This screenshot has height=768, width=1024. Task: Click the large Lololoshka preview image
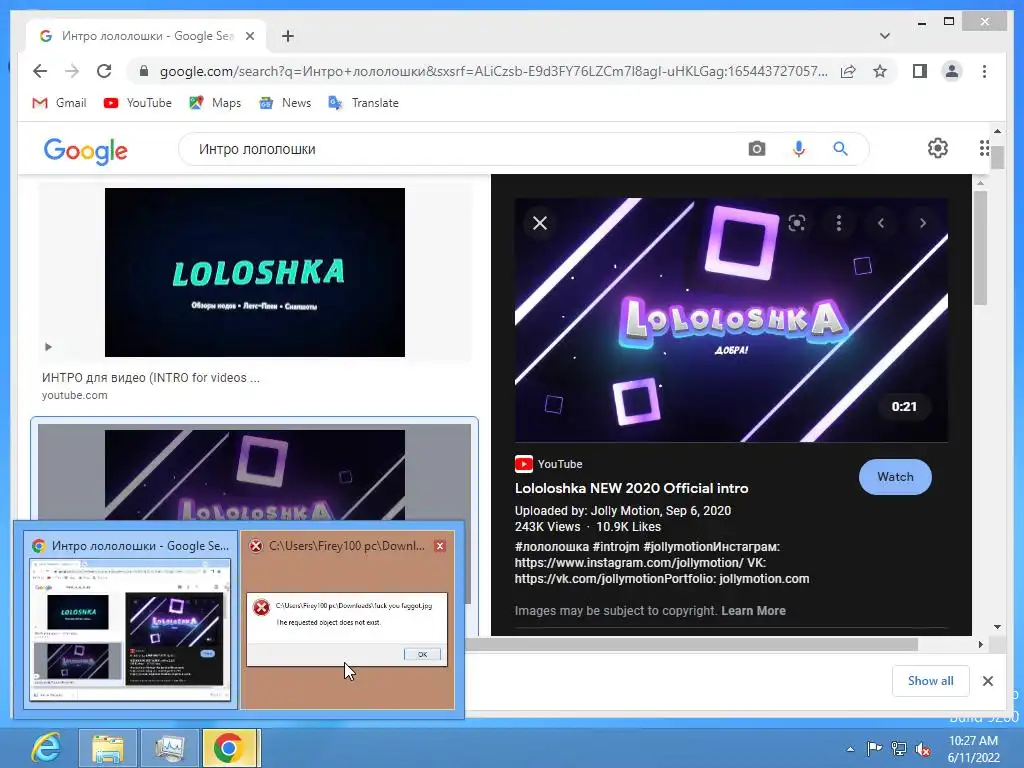(731, 320)
